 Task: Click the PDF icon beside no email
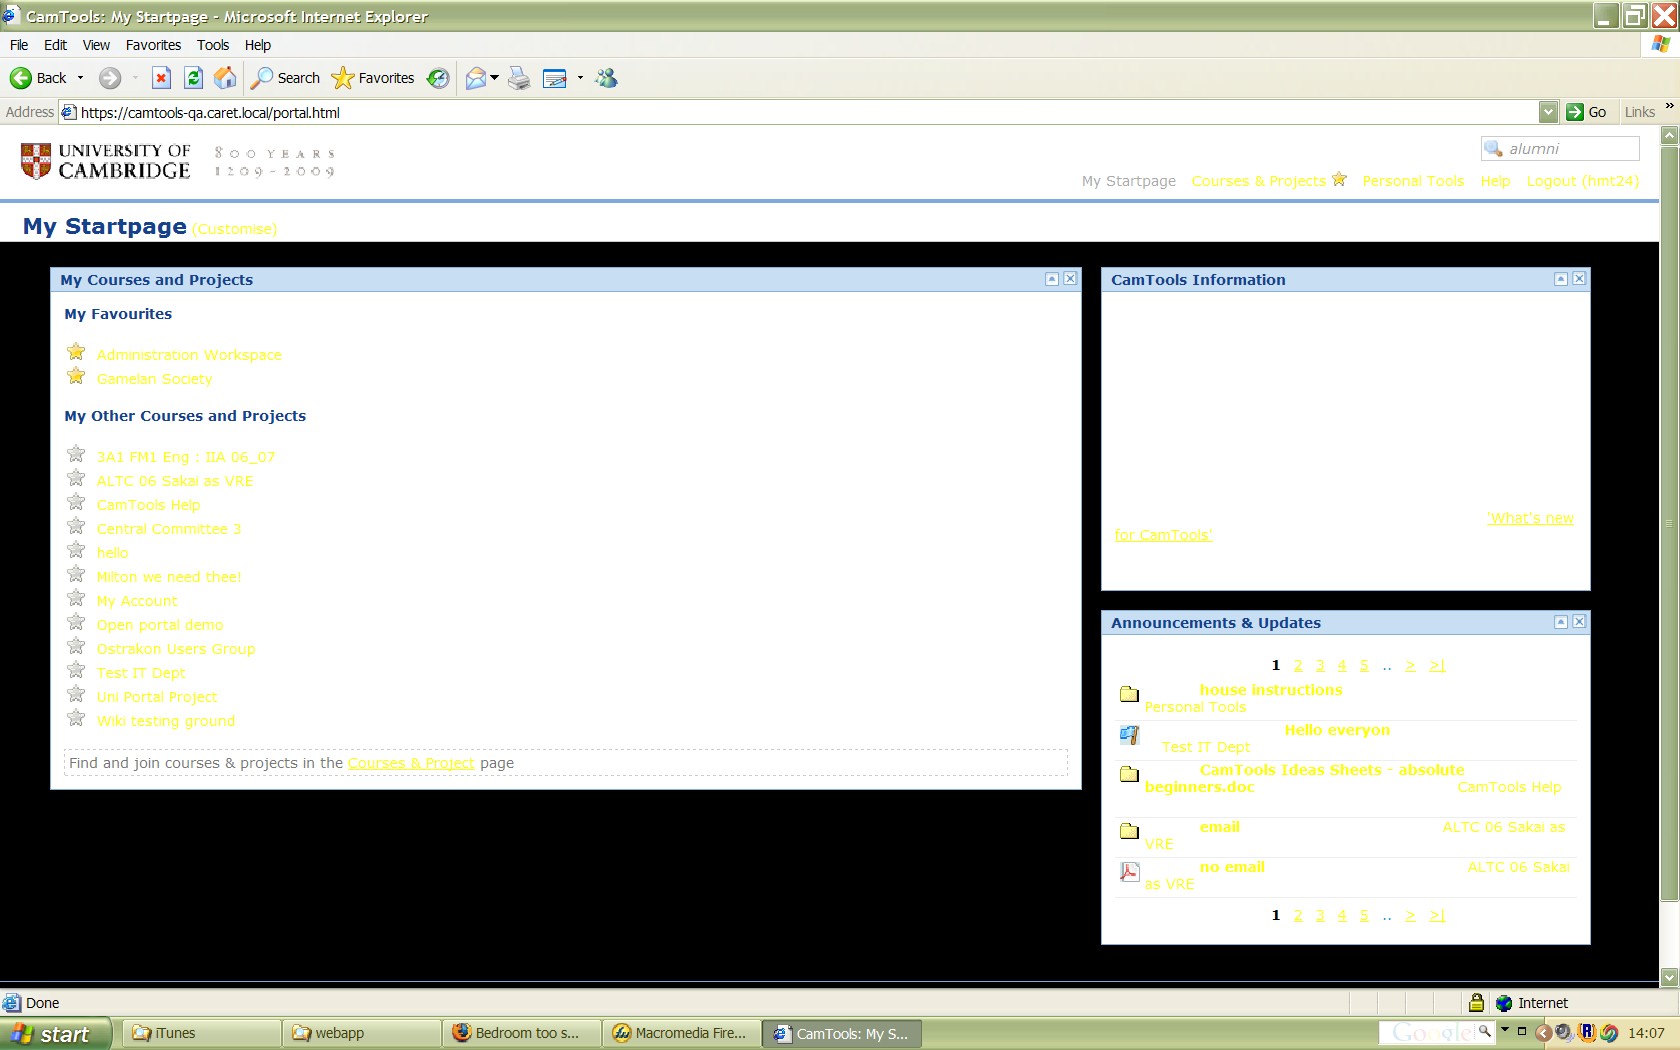1129,872
